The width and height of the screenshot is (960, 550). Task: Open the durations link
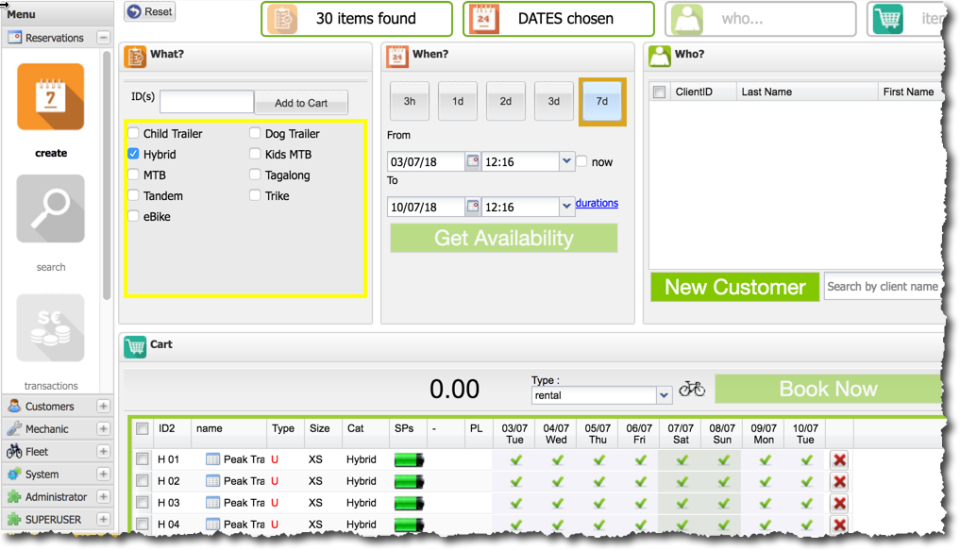pos(596,204)
